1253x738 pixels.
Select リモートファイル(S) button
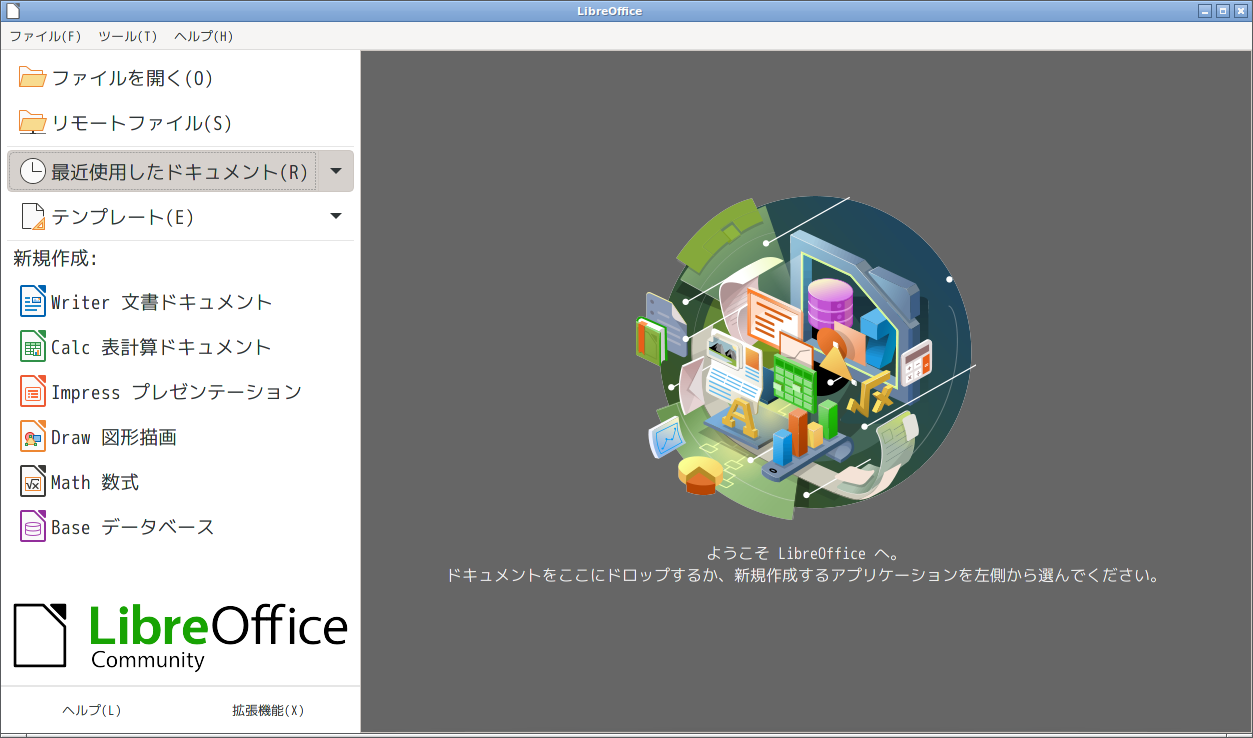coord(180,123)
